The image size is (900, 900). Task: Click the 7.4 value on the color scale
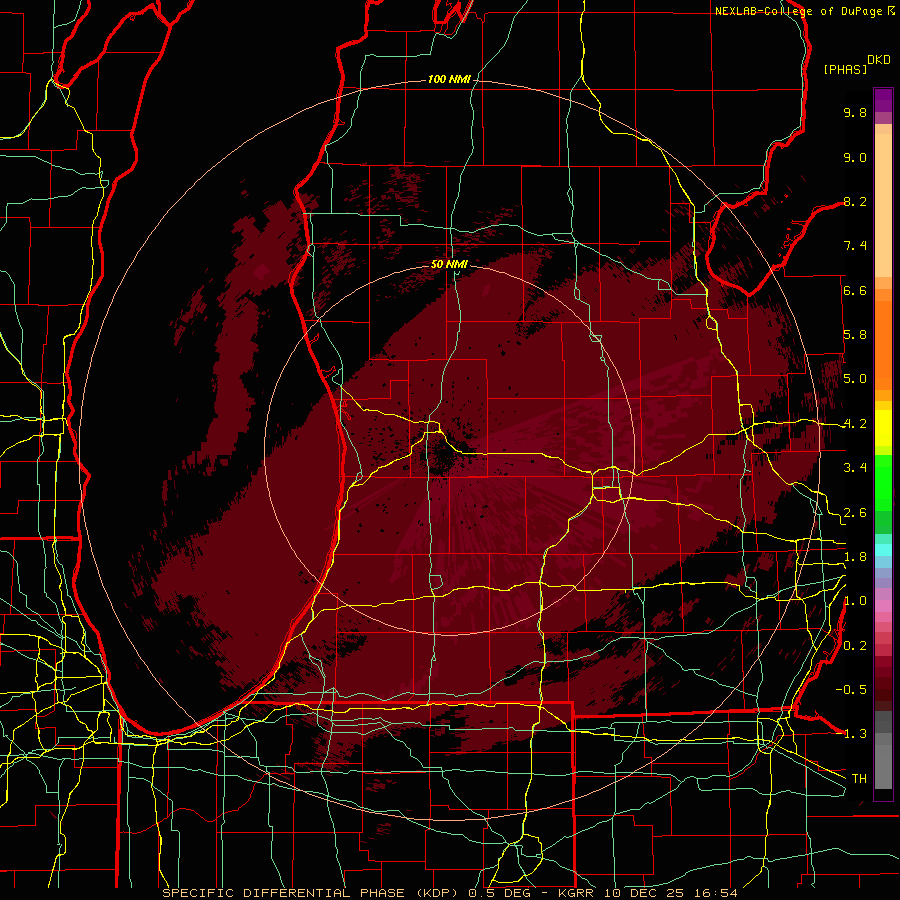855,246
